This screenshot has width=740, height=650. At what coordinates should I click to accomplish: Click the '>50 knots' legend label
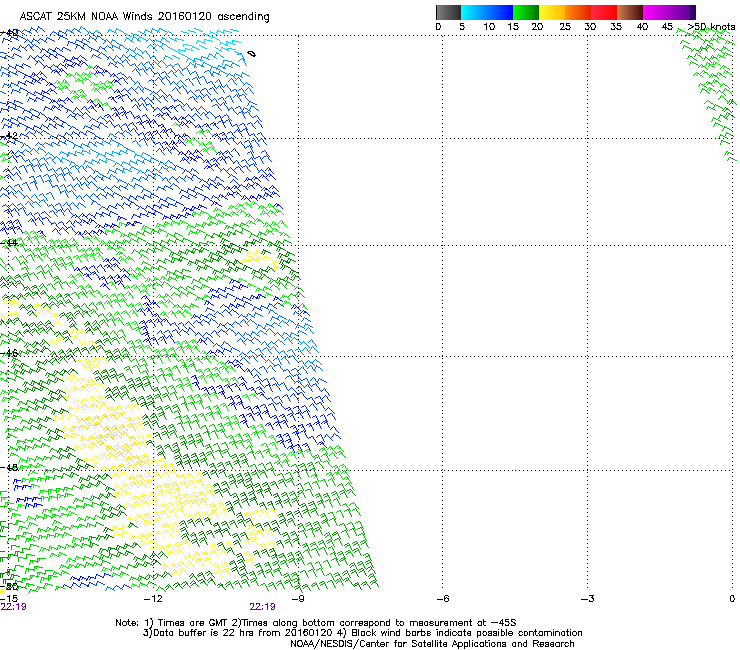711,27
